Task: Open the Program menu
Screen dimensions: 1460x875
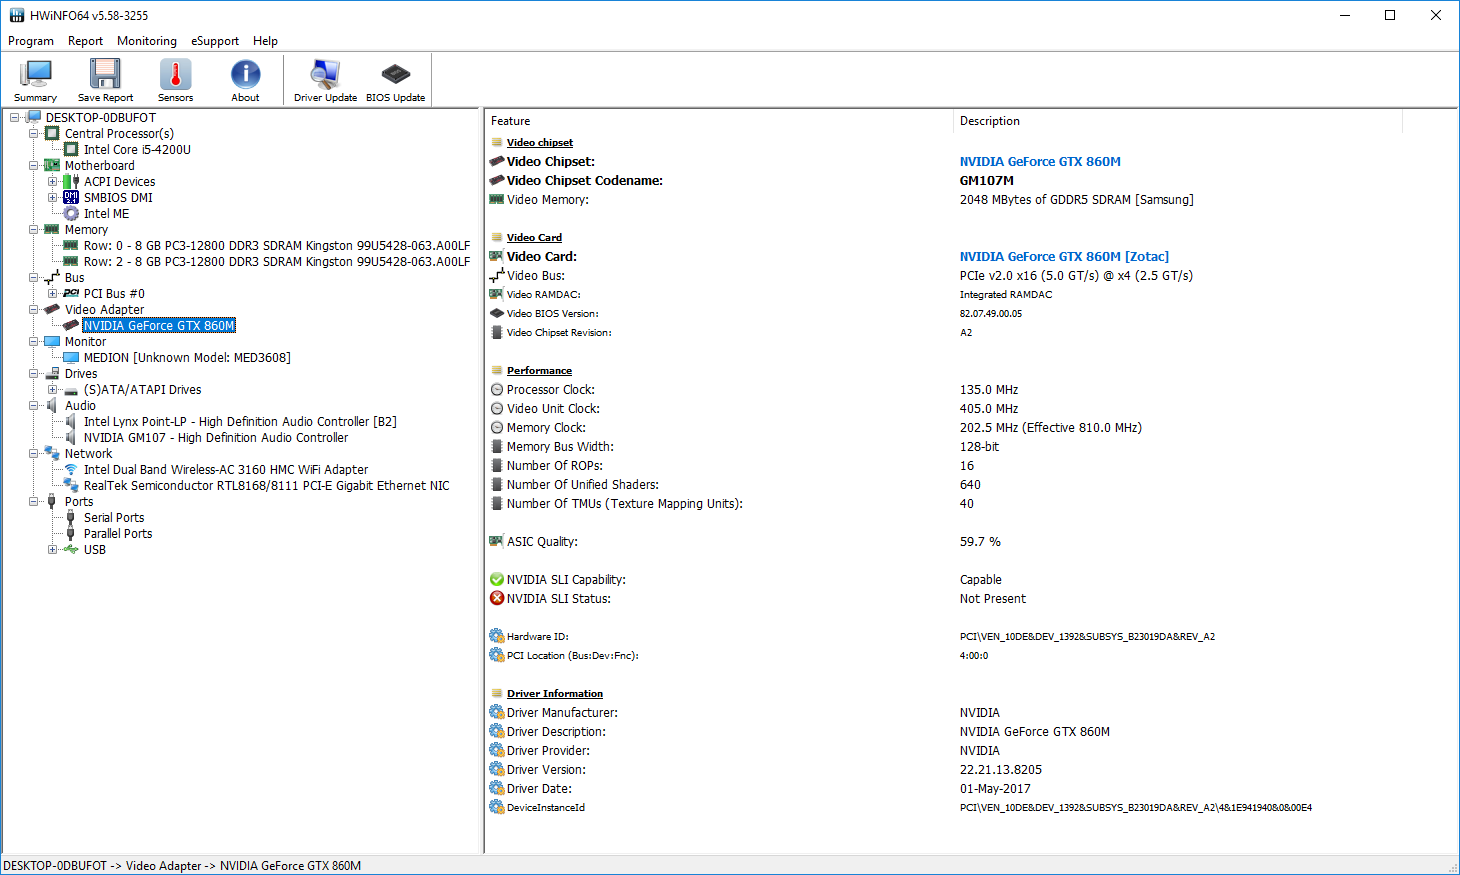Action: tap(31, 41)
